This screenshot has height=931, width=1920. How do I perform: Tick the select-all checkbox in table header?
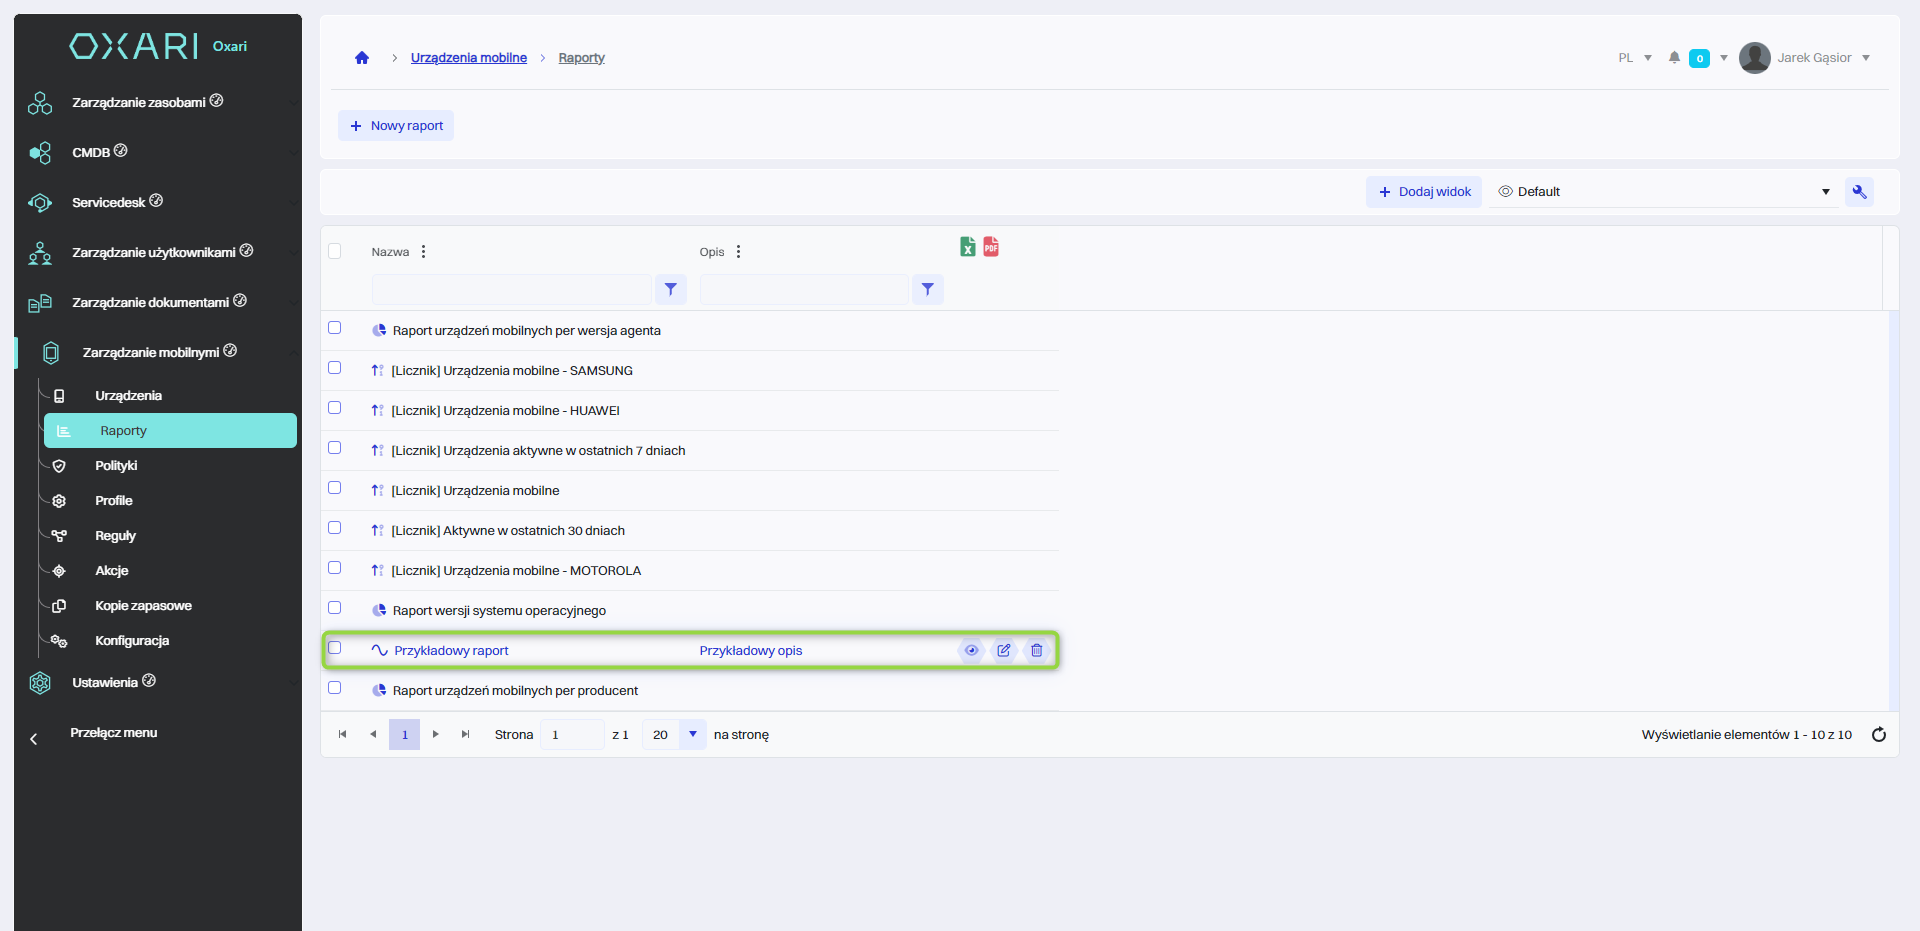[335, 251]
